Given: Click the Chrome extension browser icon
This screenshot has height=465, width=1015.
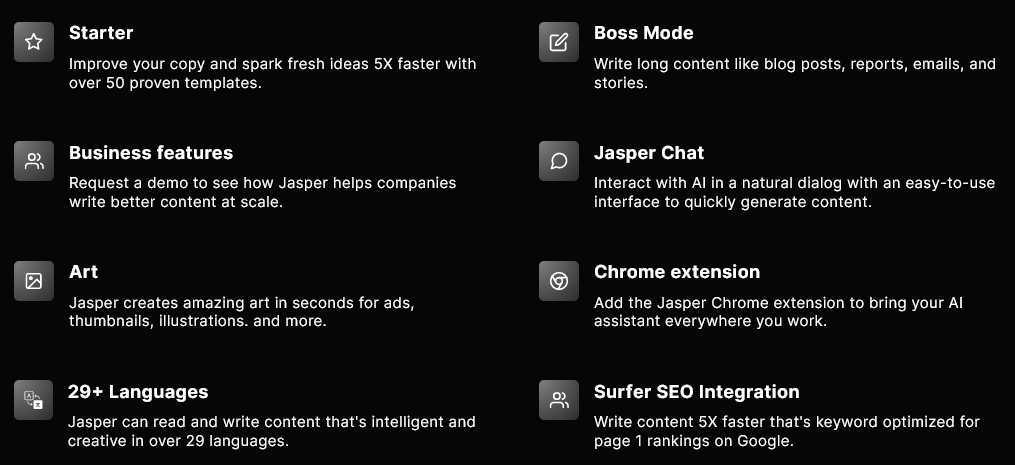Looking at the screenshot, I should click(x=559, y=281).
